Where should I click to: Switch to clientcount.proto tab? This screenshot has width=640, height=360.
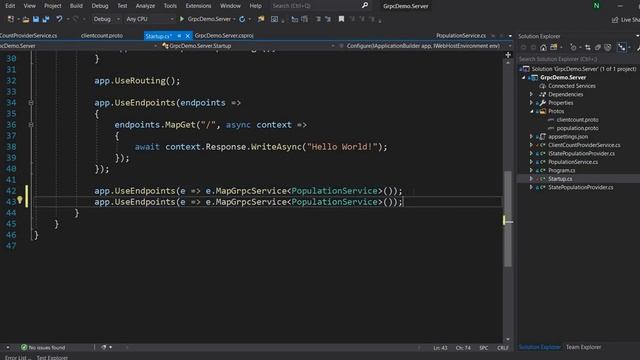pos(102,36)
